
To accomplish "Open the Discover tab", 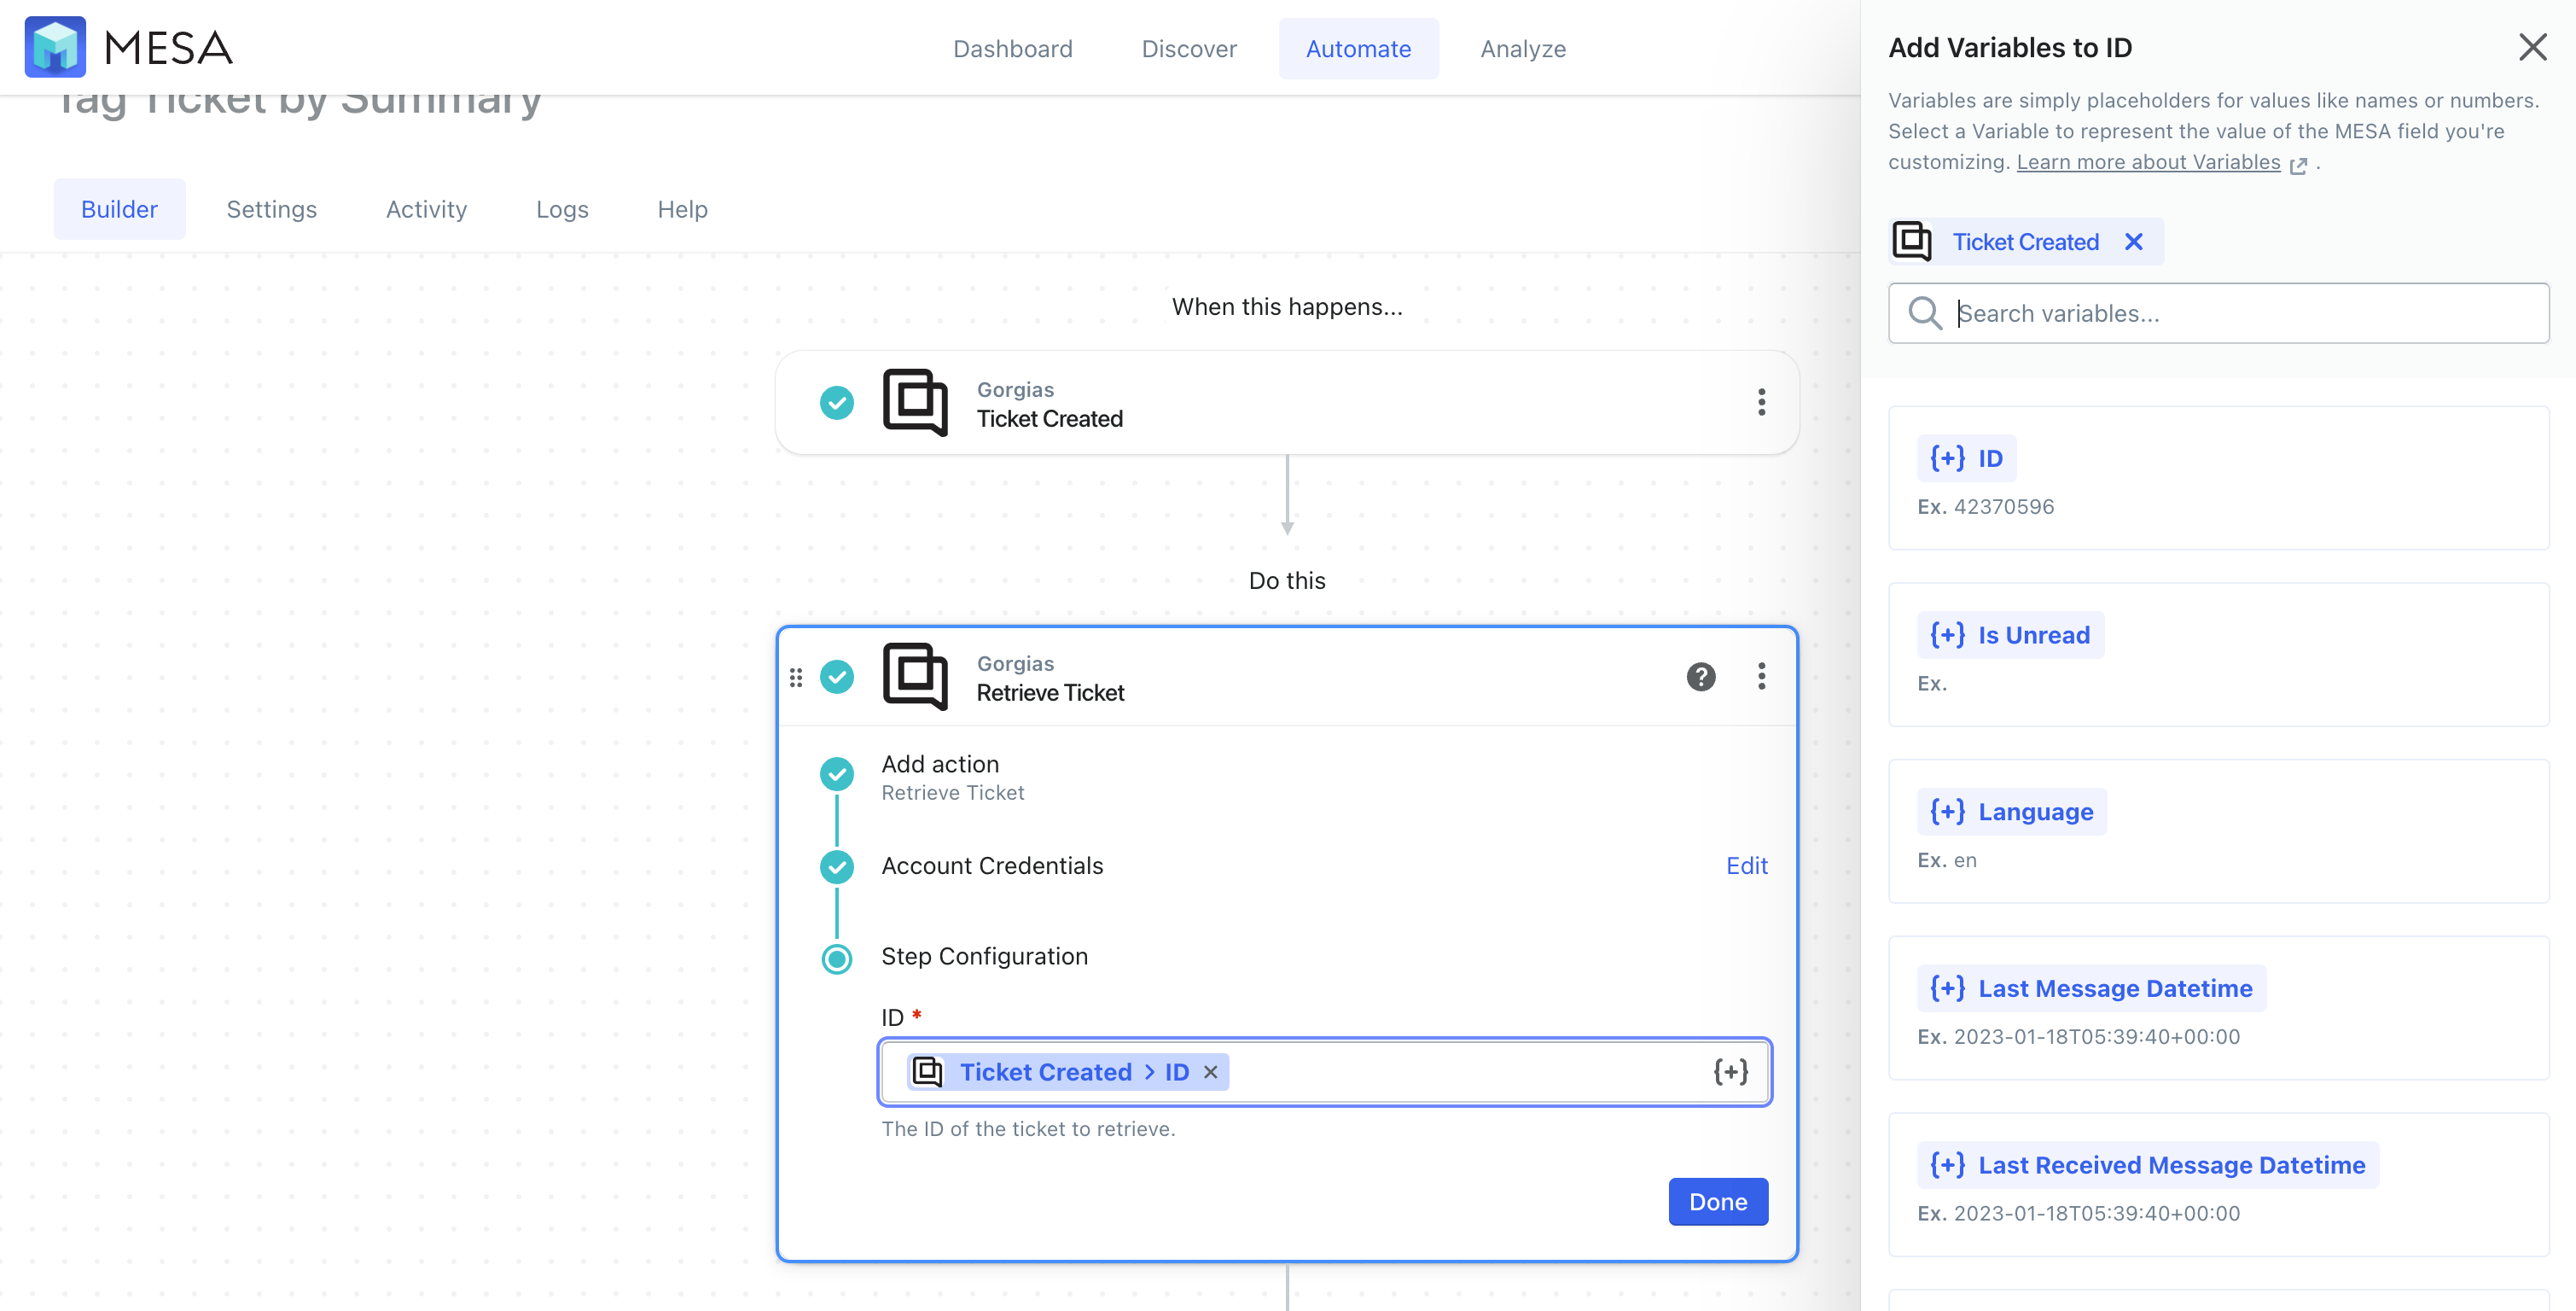I will coord(1189,48).
